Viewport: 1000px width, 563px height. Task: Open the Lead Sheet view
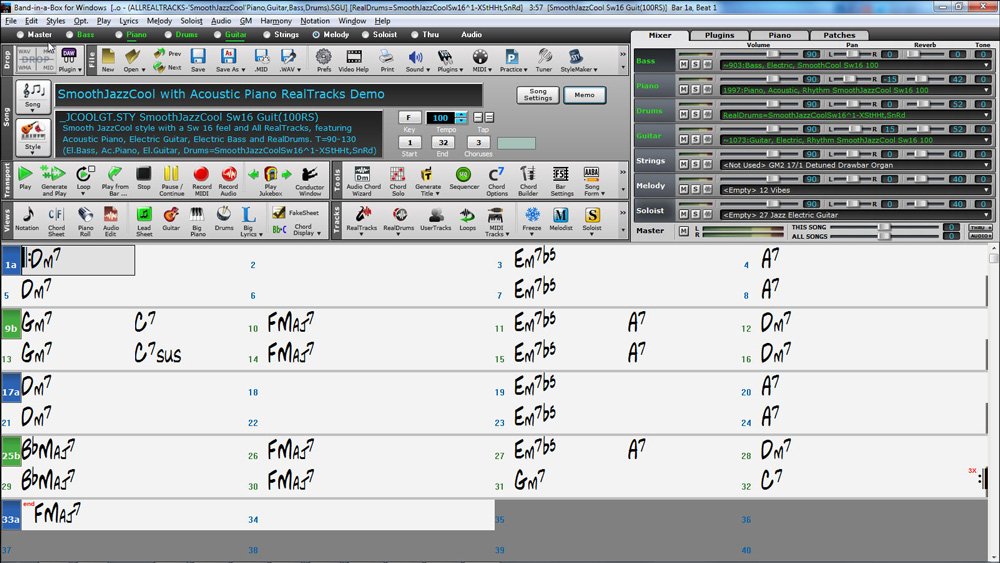(x=144, y=221)
